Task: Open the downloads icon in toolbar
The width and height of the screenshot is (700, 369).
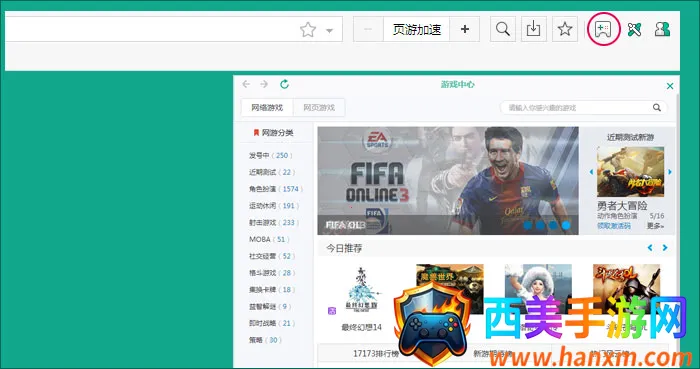Action: (x=533, y=29)
